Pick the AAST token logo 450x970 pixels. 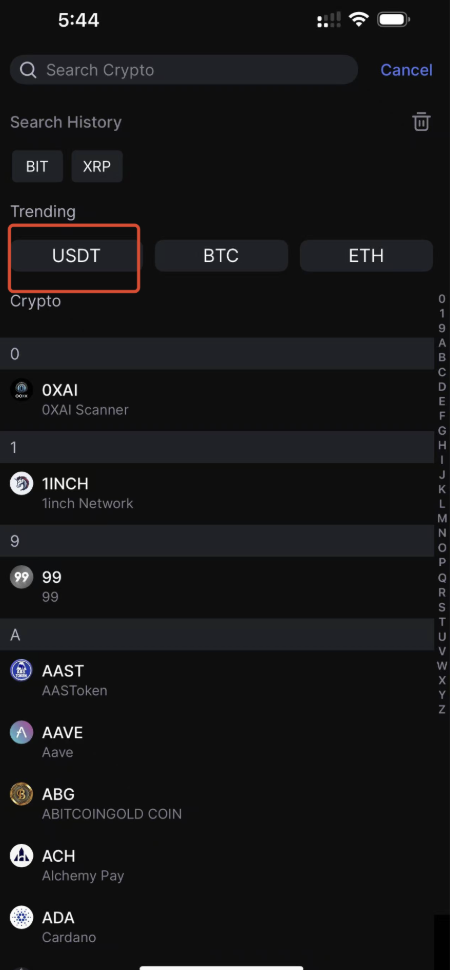pos(22,671)
